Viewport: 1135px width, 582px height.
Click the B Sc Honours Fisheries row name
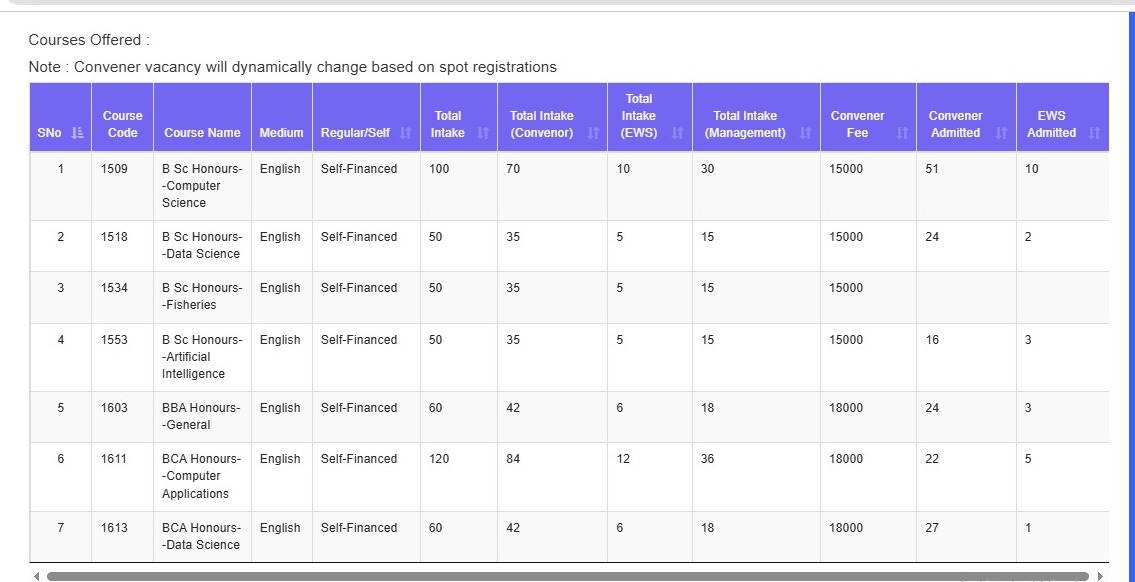(202, 296)
